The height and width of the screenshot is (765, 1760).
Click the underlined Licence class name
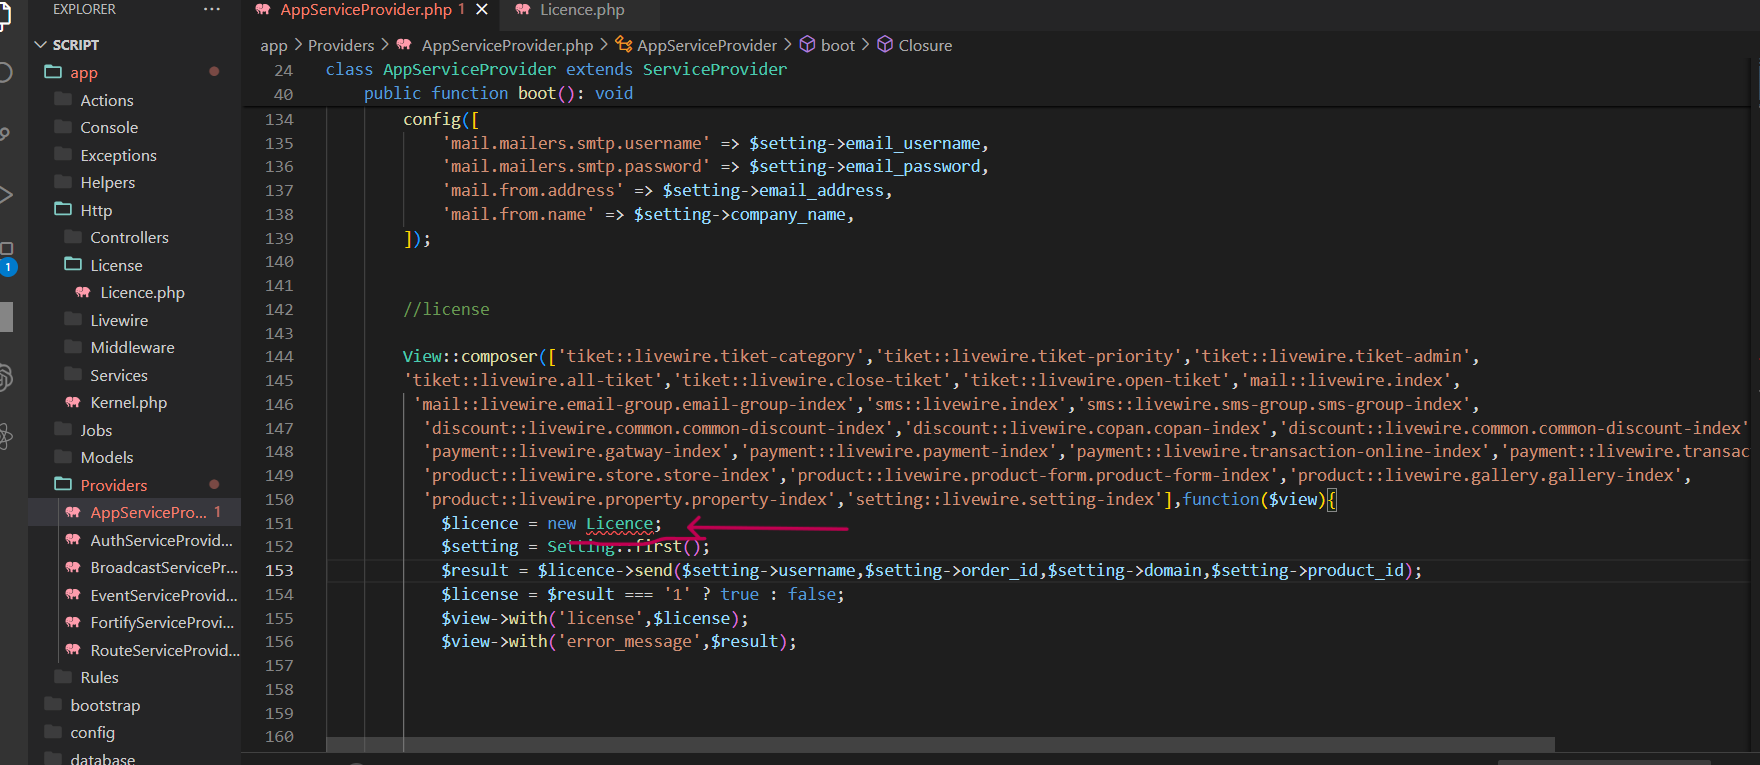point(619,523)
